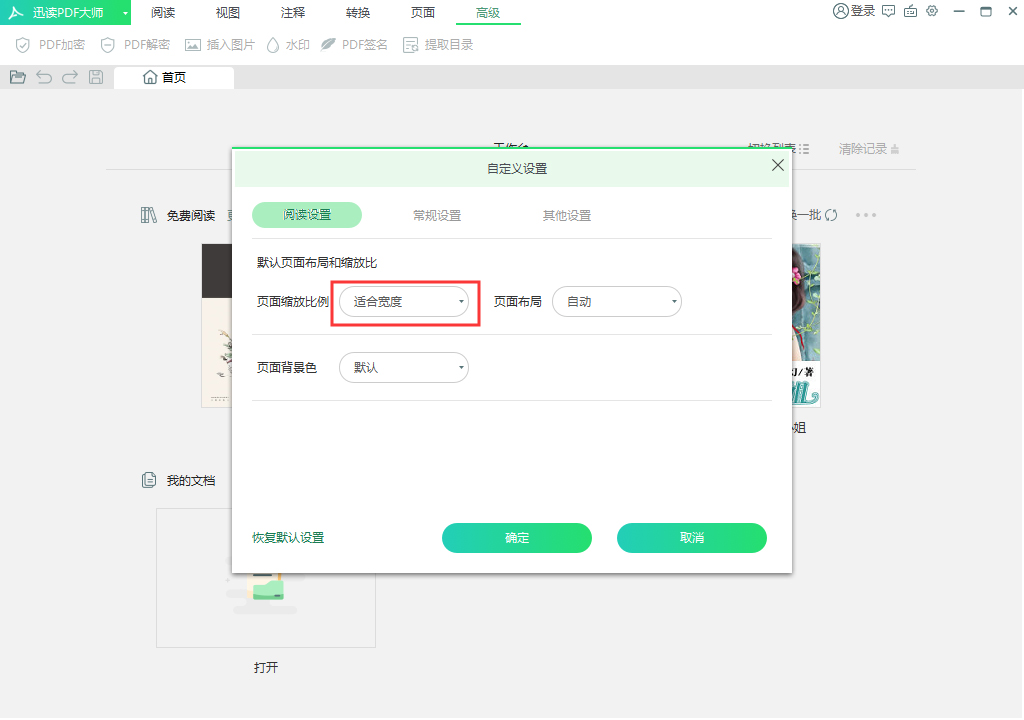
Task: Open the 页面背景色 background color dropdown
Action: click(403, 367)
